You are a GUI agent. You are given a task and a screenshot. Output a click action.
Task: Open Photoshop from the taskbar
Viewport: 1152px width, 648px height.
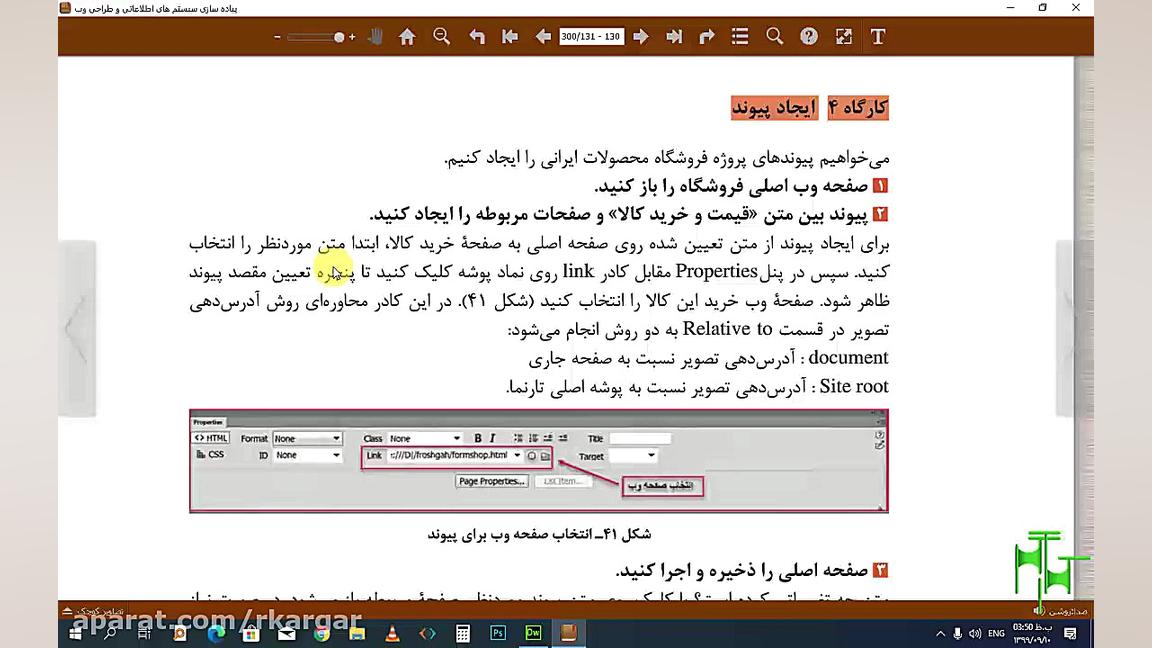point(497,632)
